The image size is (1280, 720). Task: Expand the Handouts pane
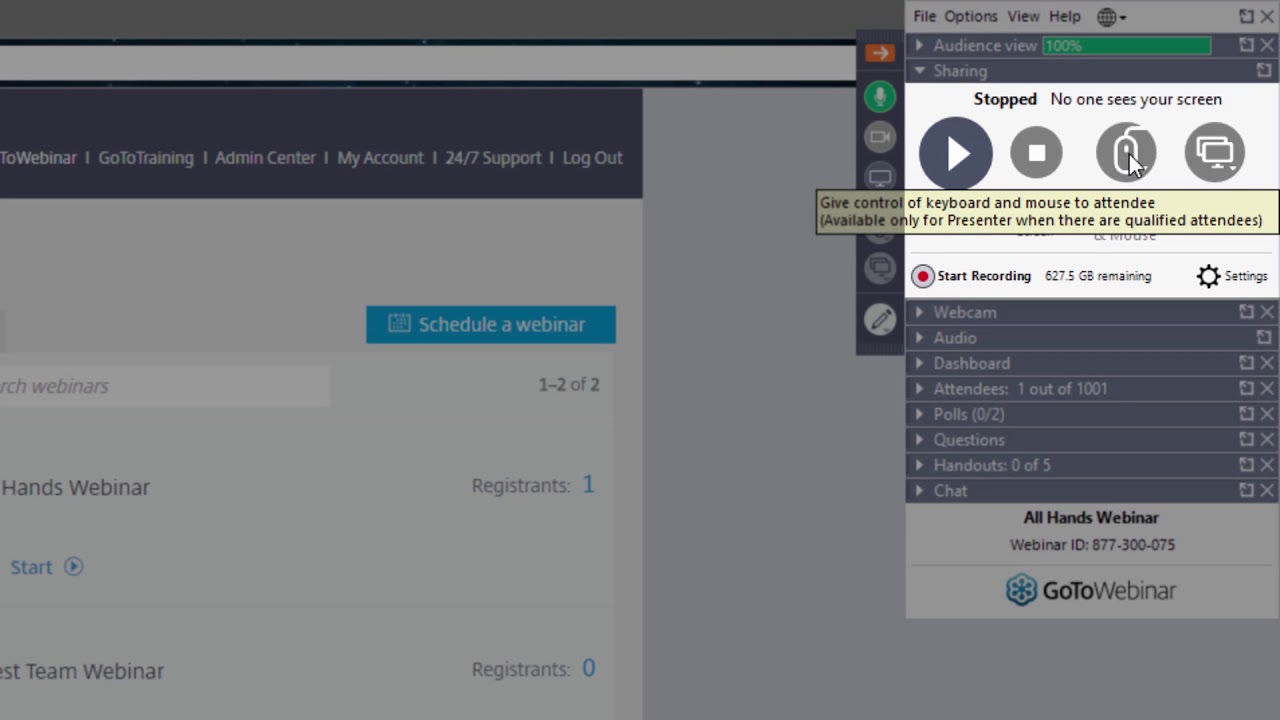tap(919, 465)
